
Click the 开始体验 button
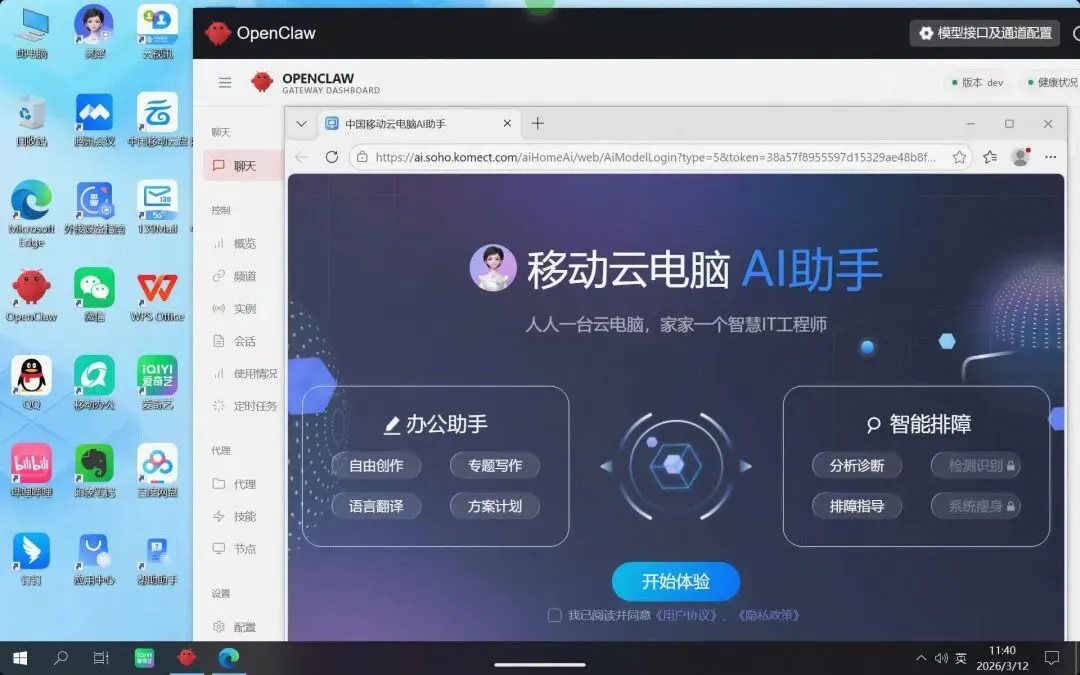pos(676,581)
